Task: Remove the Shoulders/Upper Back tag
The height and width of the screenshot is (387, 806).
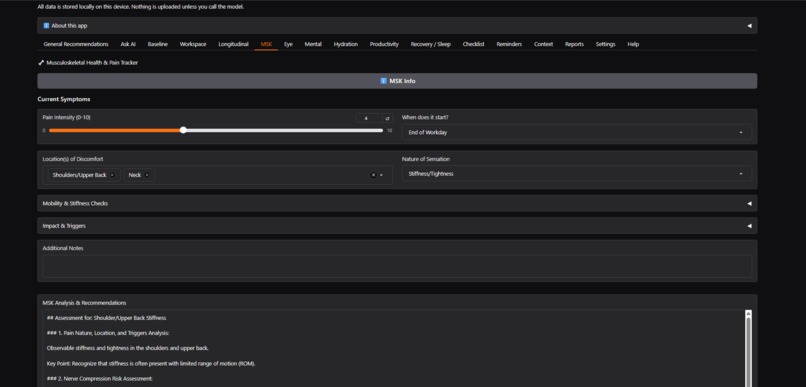Action: (112, 175)
